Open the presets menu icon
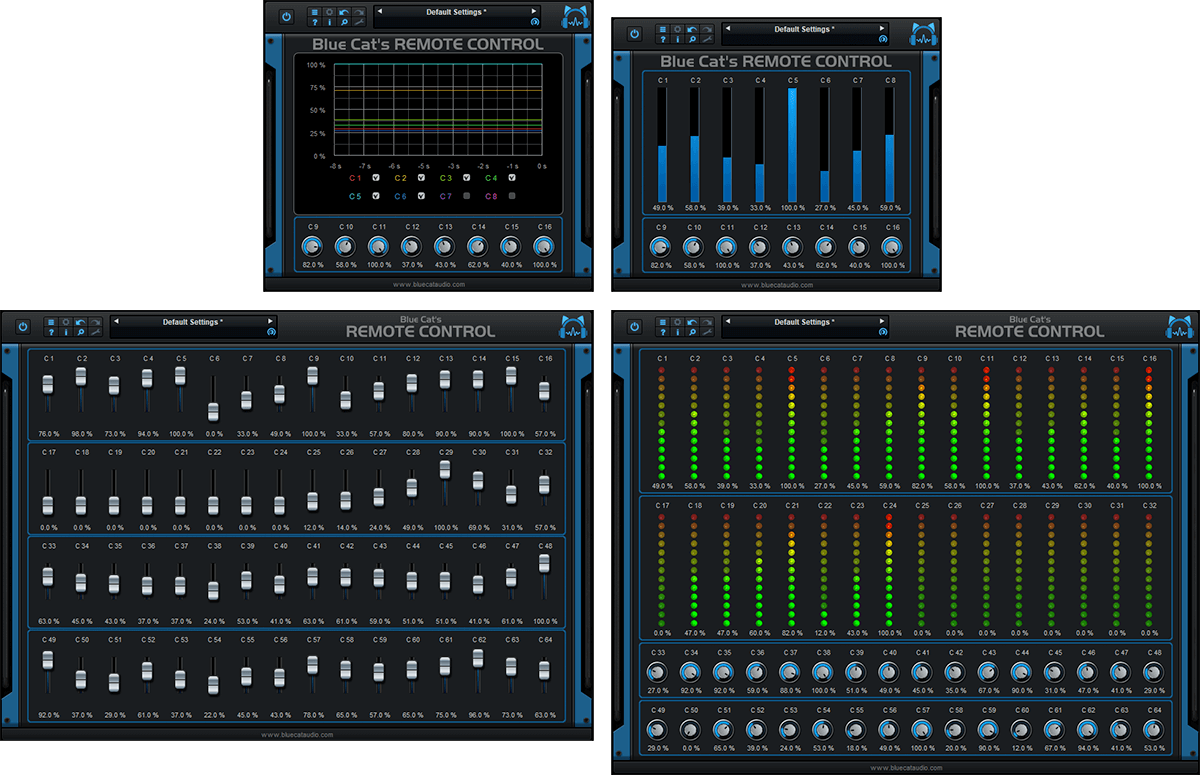The width and height of the screenshot is (1200, 775). tap(313, 11)
